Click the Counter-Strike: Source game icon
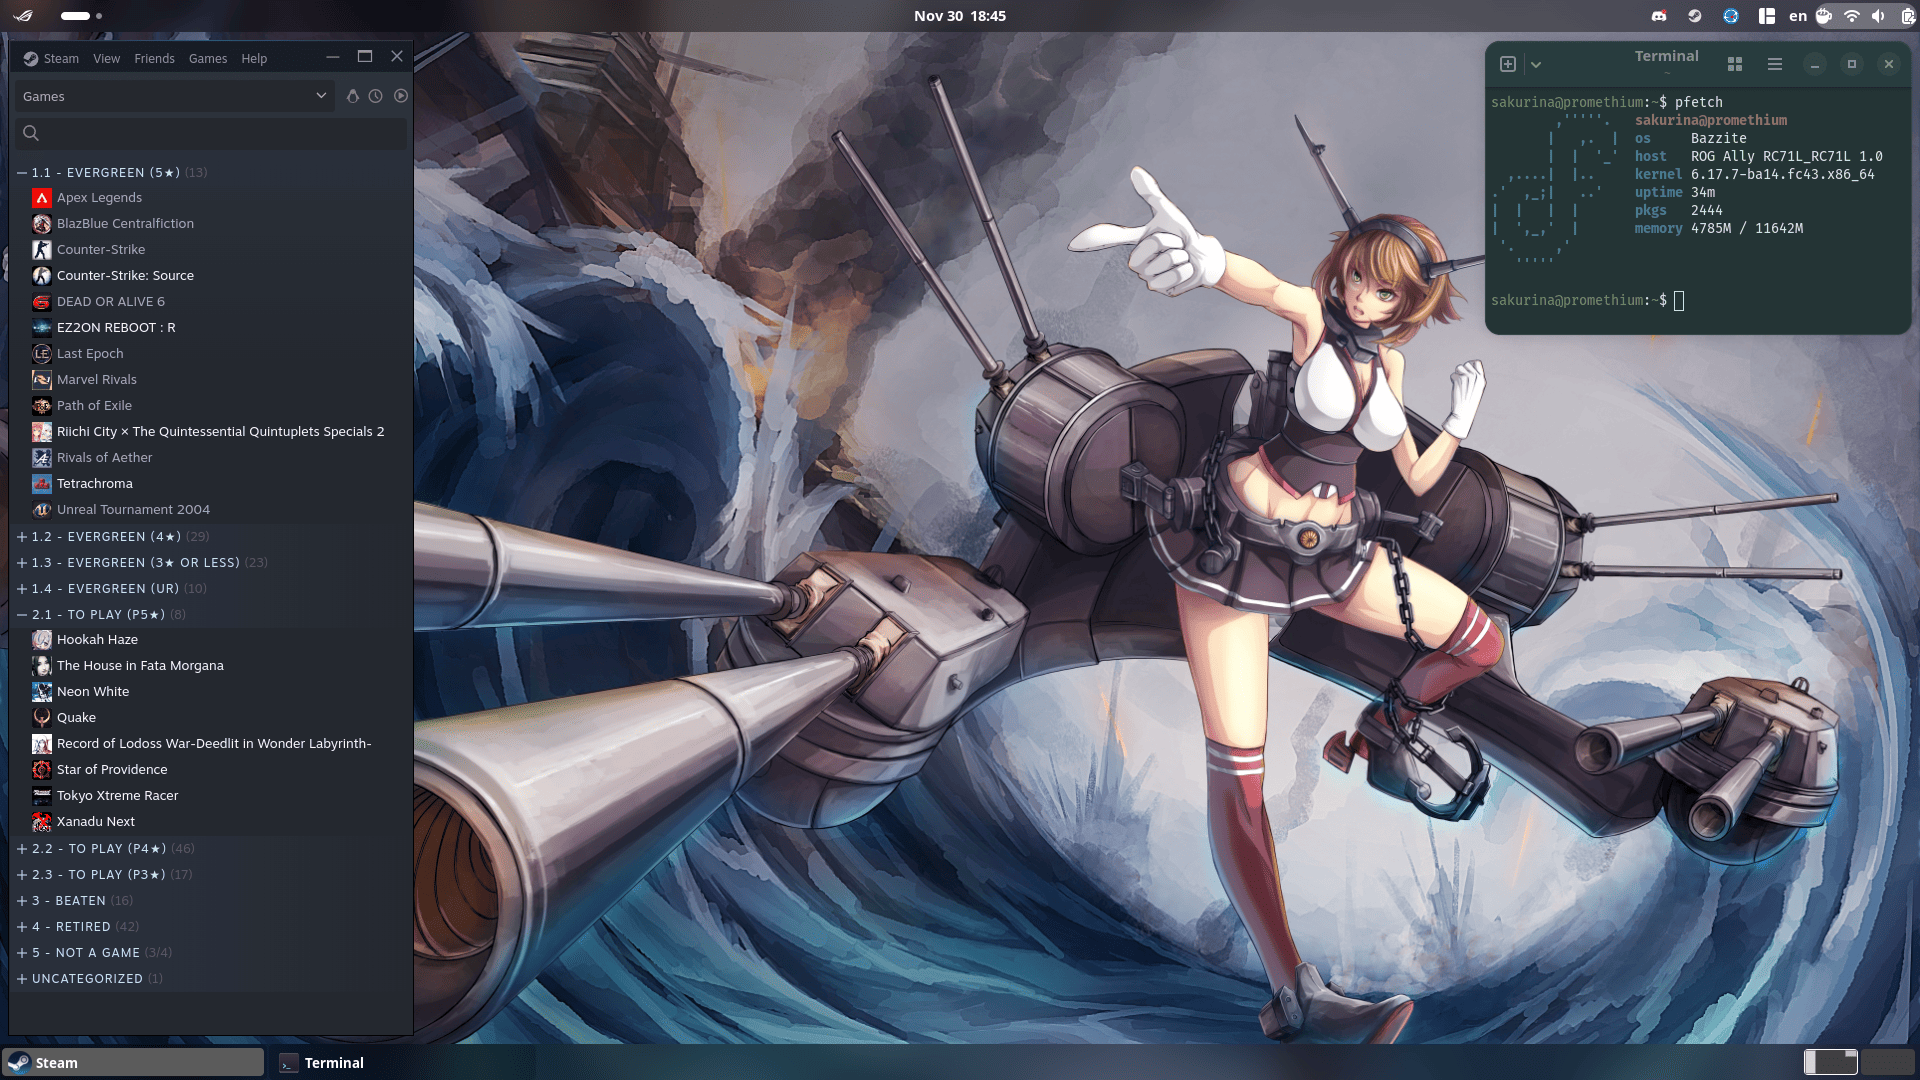 [x=42, y=276]
